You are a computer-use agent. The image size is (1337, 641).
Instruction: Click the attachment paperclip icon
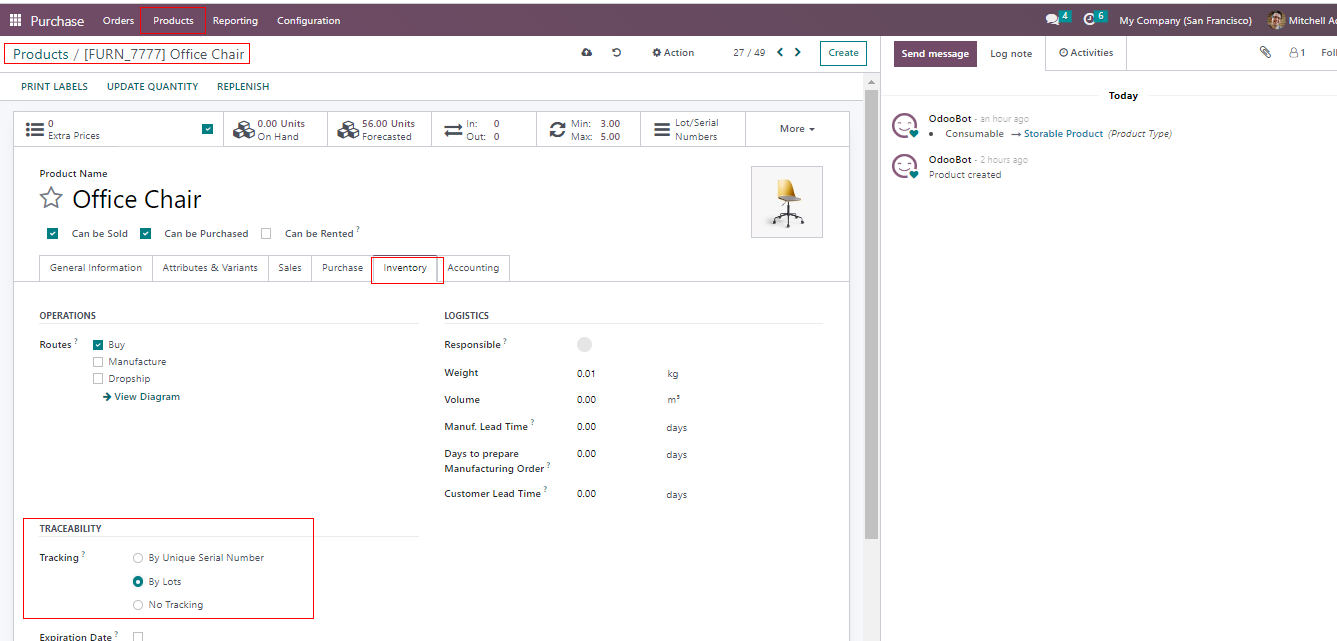click(x=1265, y=53)
